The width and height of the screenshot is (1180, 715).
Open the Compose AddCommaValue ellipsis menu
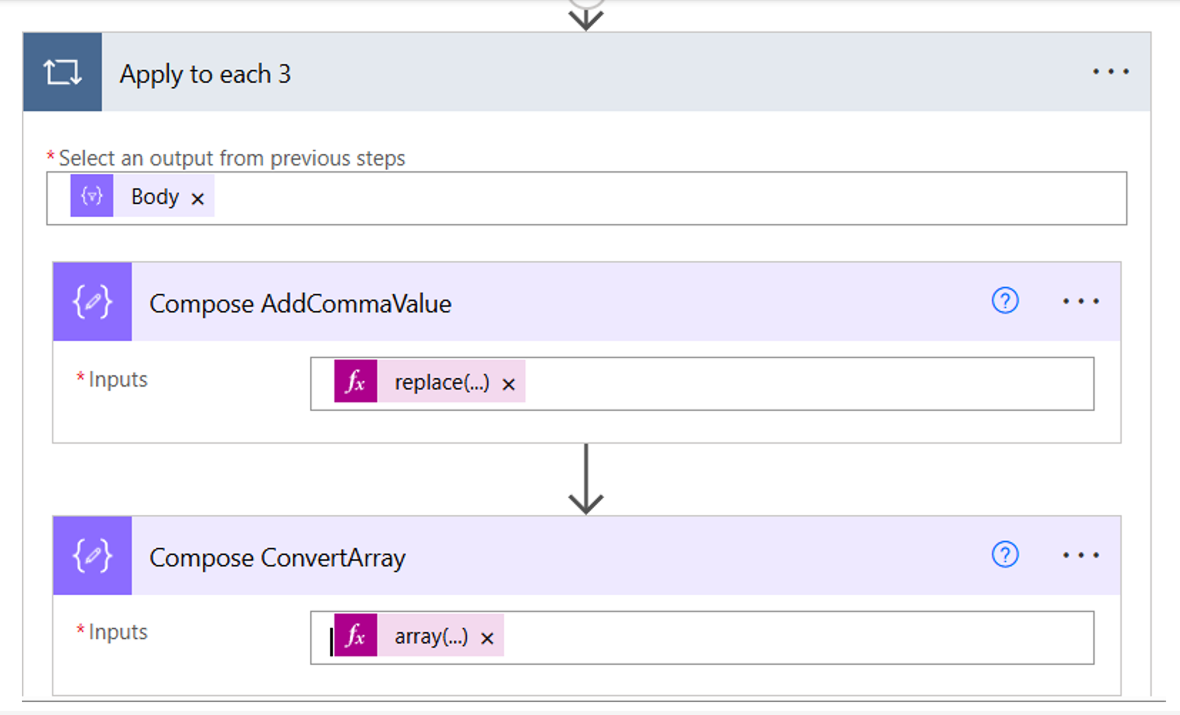point(1081,300)
